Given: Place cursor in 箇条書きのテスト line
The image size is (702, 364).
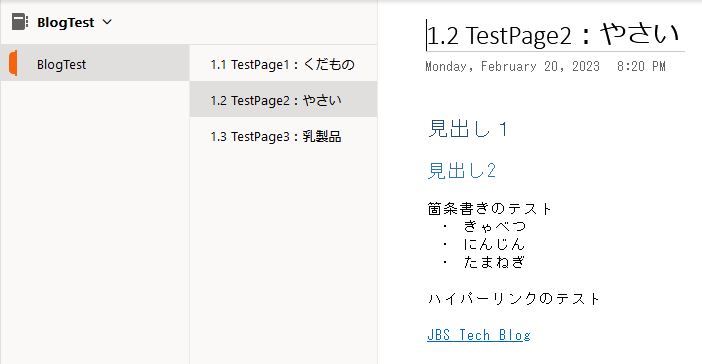Looking at the screenshot, I should pyautogui.click(x=490, y=209).
